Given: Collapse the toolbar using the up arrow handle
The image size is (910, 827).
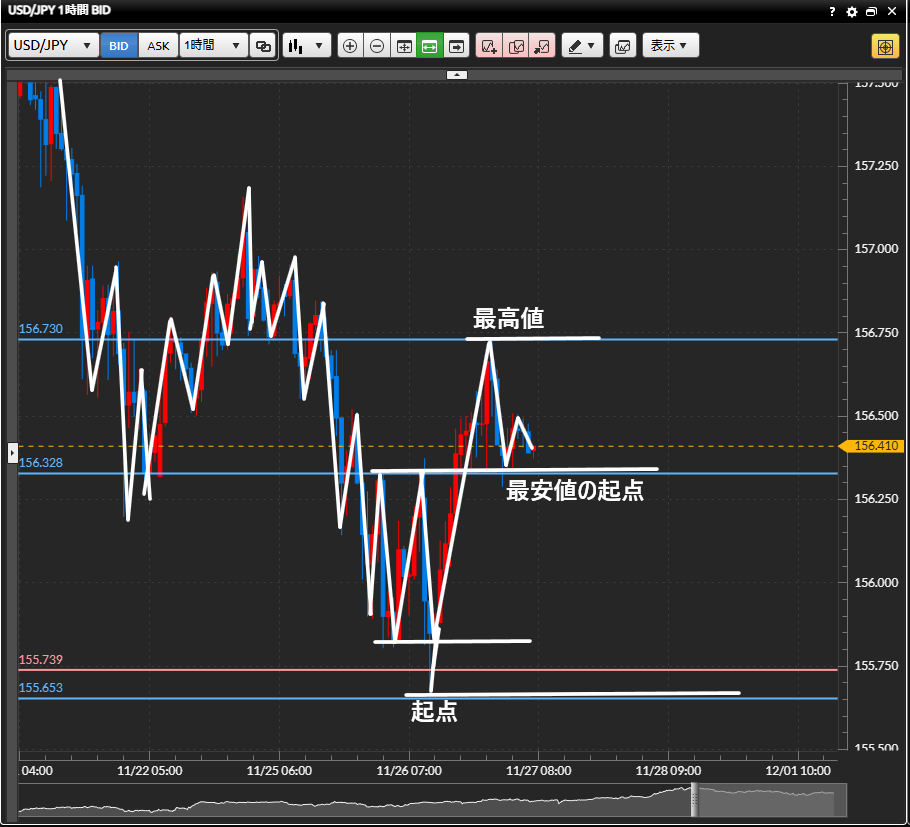Looking at the screenshot, I should coord(455,75).
